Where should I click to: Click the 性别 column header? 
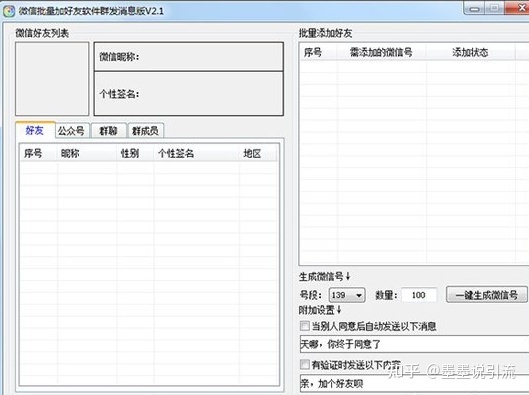point(135,154)
